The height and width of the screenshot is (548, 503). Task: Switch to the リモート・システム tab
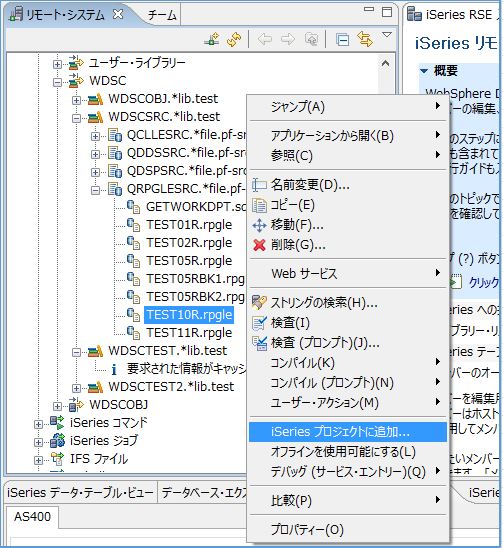point(65,15)
